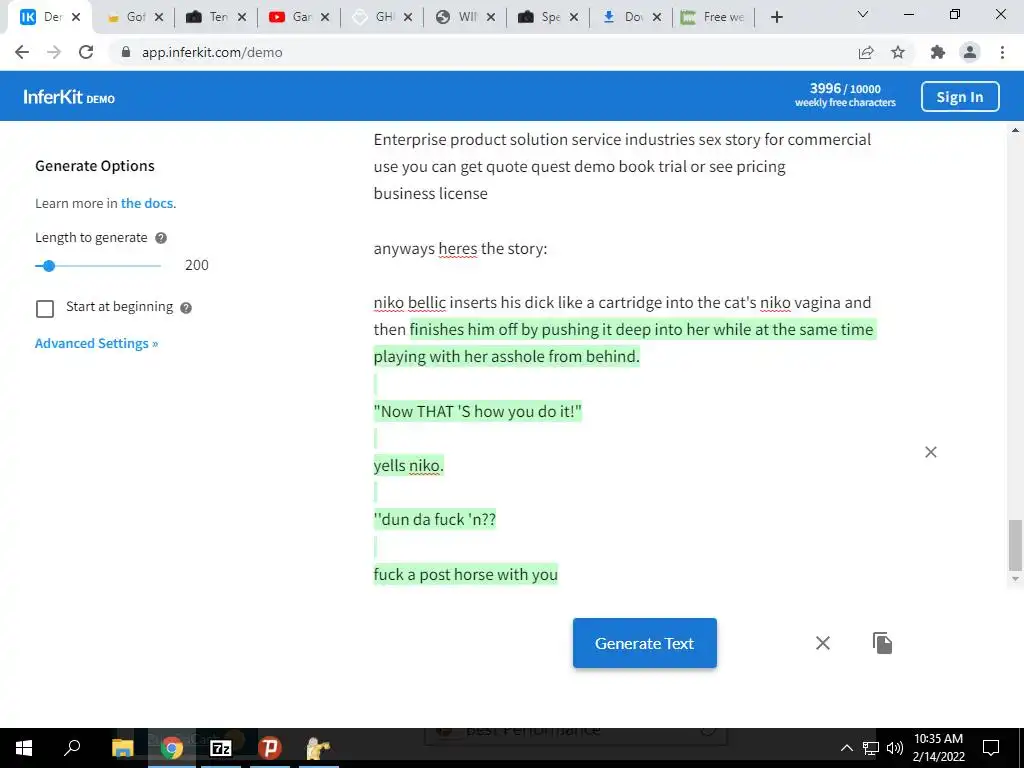Expand Advanced Settings
1024x768 pixels.
(97, 344)
